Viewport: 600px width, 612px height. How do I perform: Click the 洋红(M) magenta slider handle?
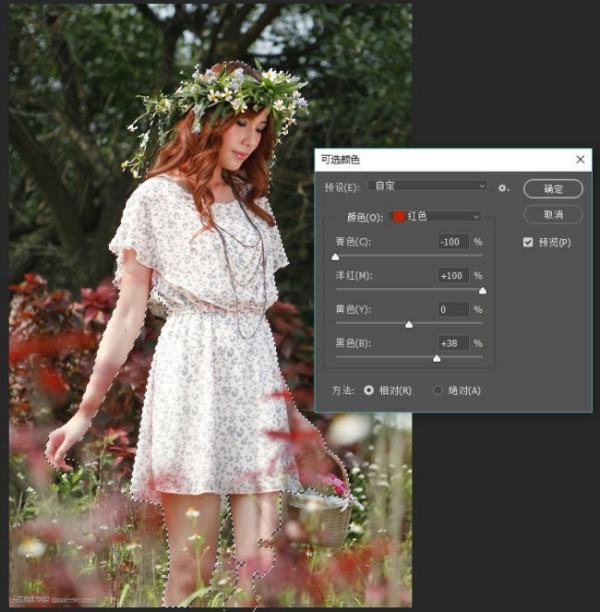(483, 291)
